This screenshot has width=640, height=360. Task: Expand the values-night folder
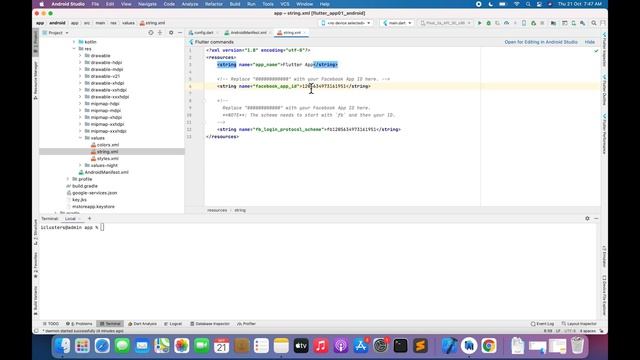(80, 165)
